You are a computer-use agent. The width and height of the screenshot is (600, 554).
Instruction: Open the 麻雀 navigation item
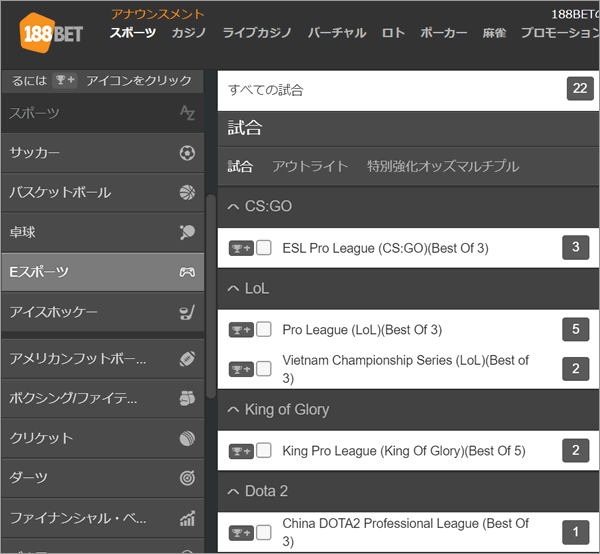494,33
